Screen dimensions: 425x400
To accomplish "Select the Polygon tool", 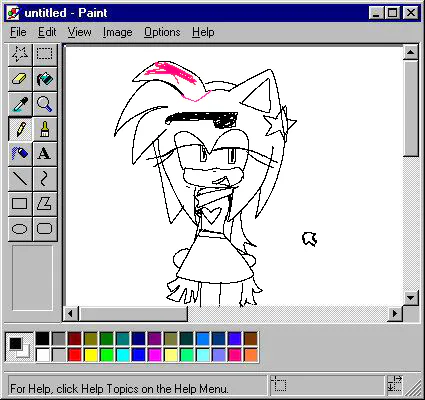I will point(45,204).
